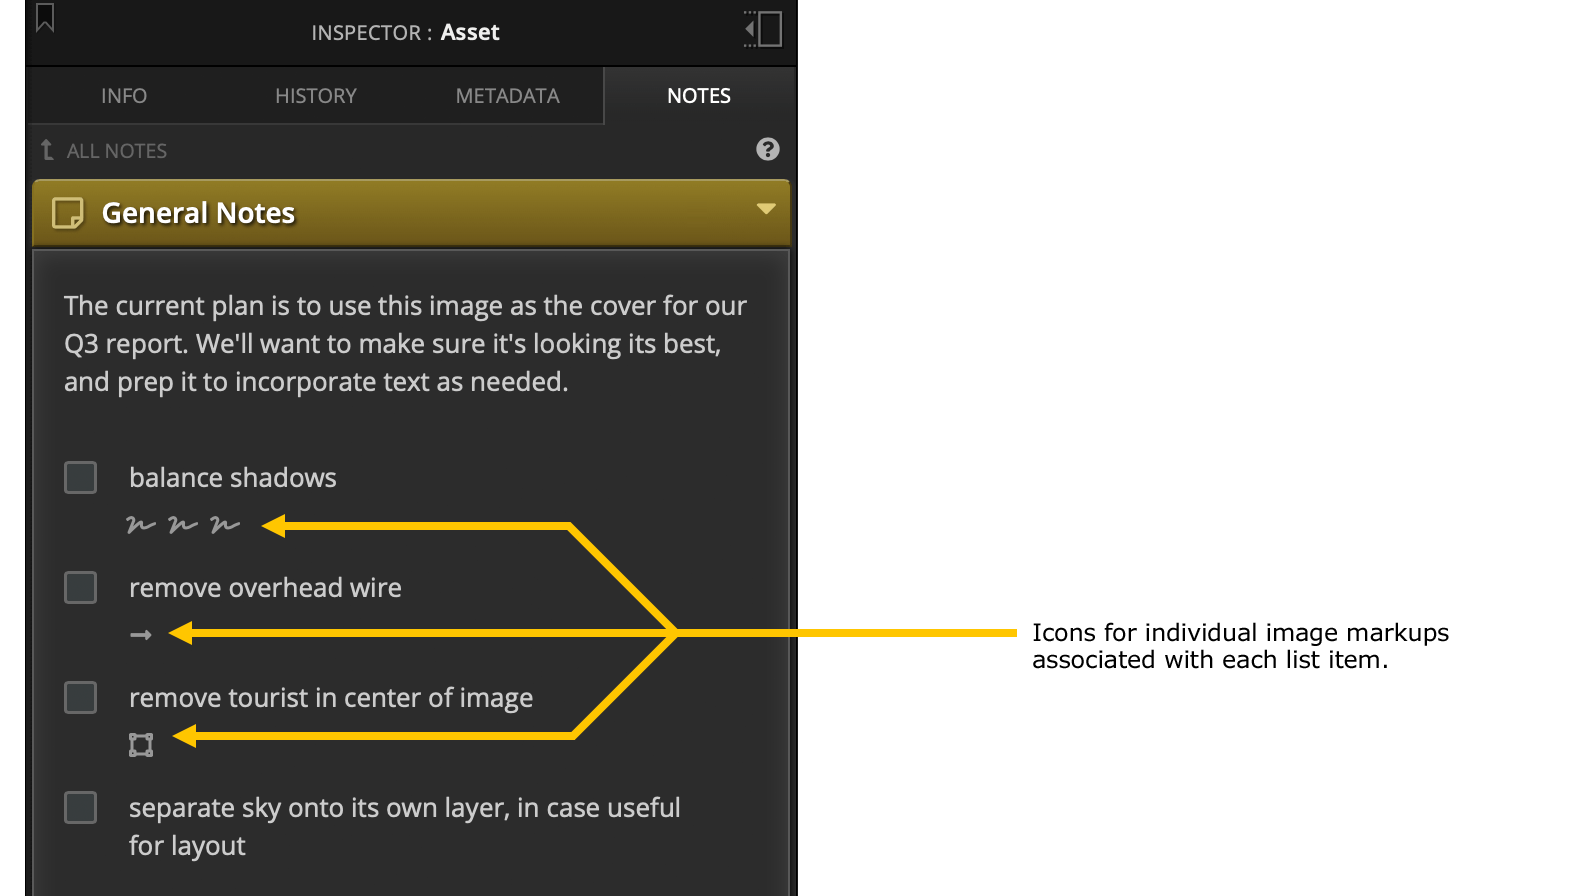Select the second freehand markup icon under balance shadows
Image resolution: width=1580 pixels, height=896 pixels.
point(183,524)
